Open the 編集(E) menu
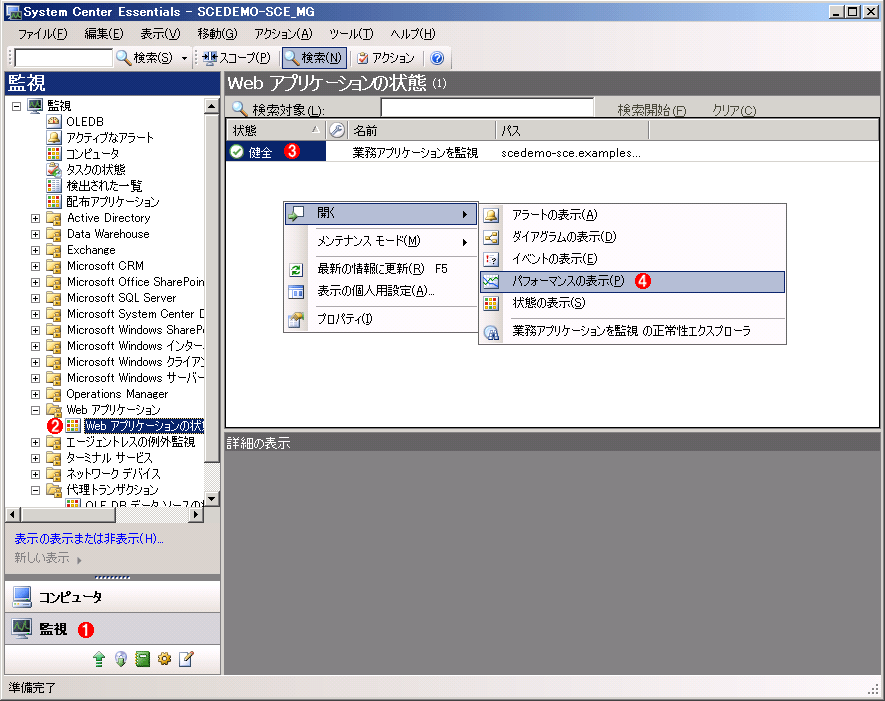Viewport: 885px width, 701px height. click(104, 34)
